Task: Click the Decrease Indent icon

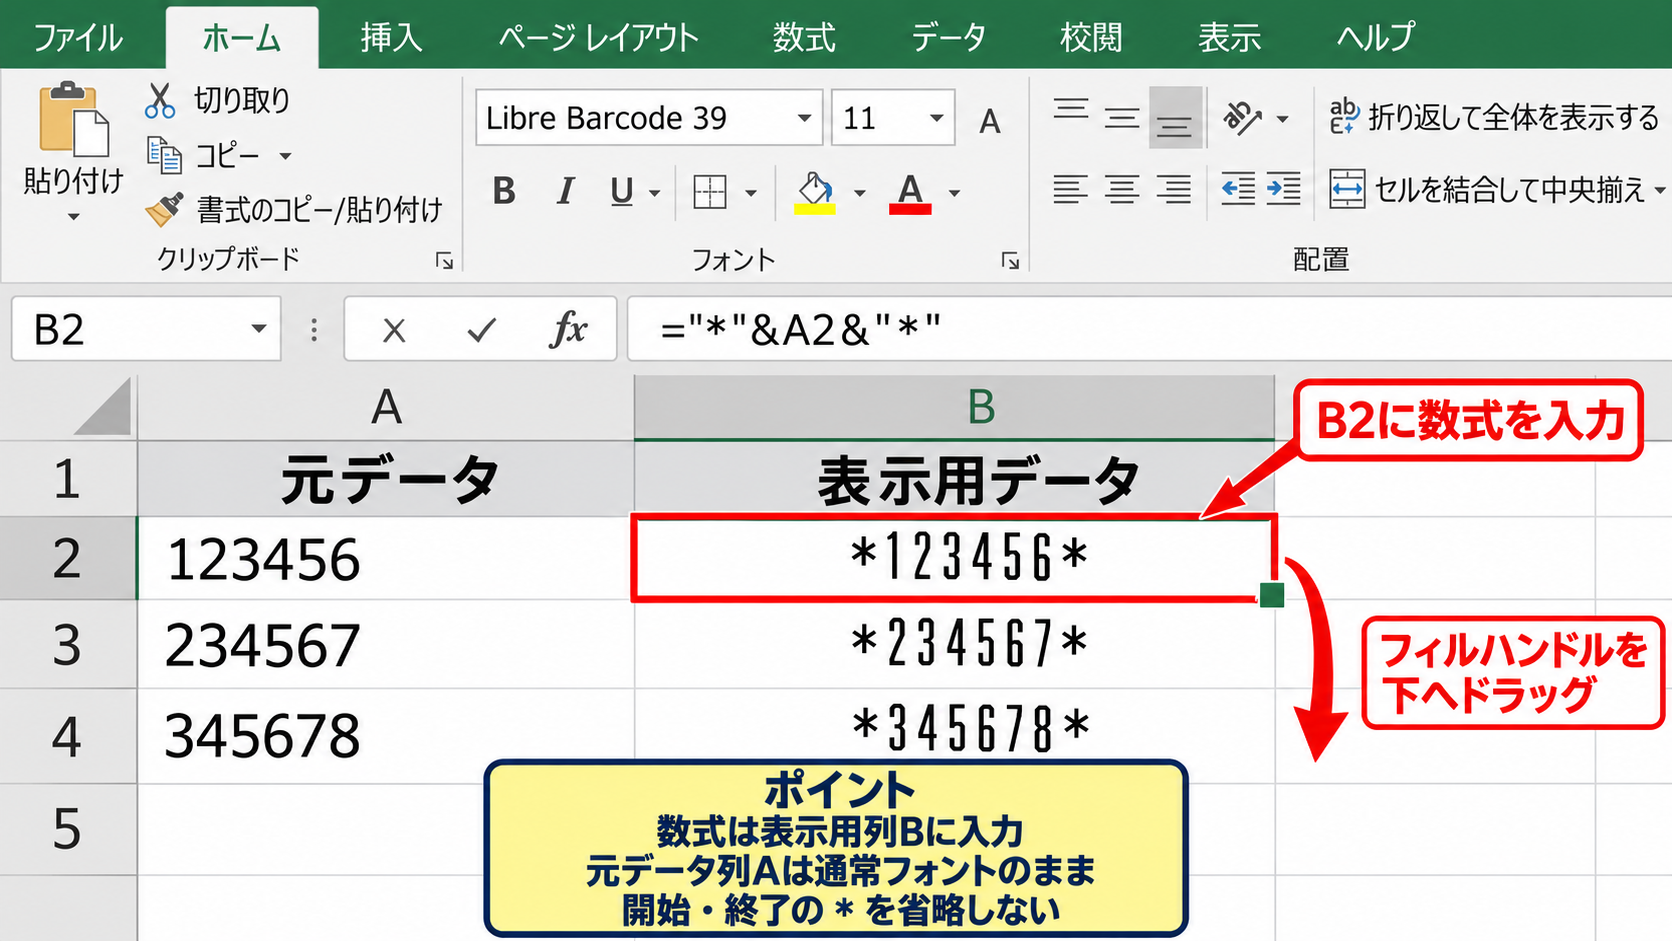Action: click(x=1238, y=188)
